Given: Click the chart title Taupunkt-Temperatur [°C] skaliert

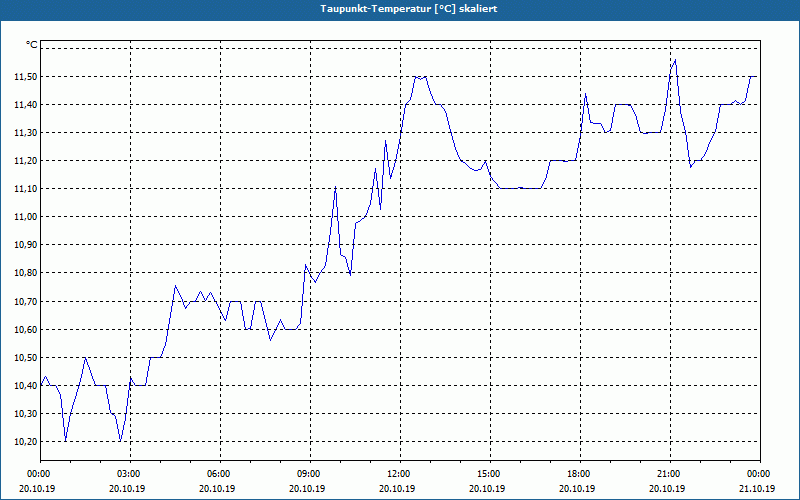Looking at the screenshot, I should [x=409, y=9].
